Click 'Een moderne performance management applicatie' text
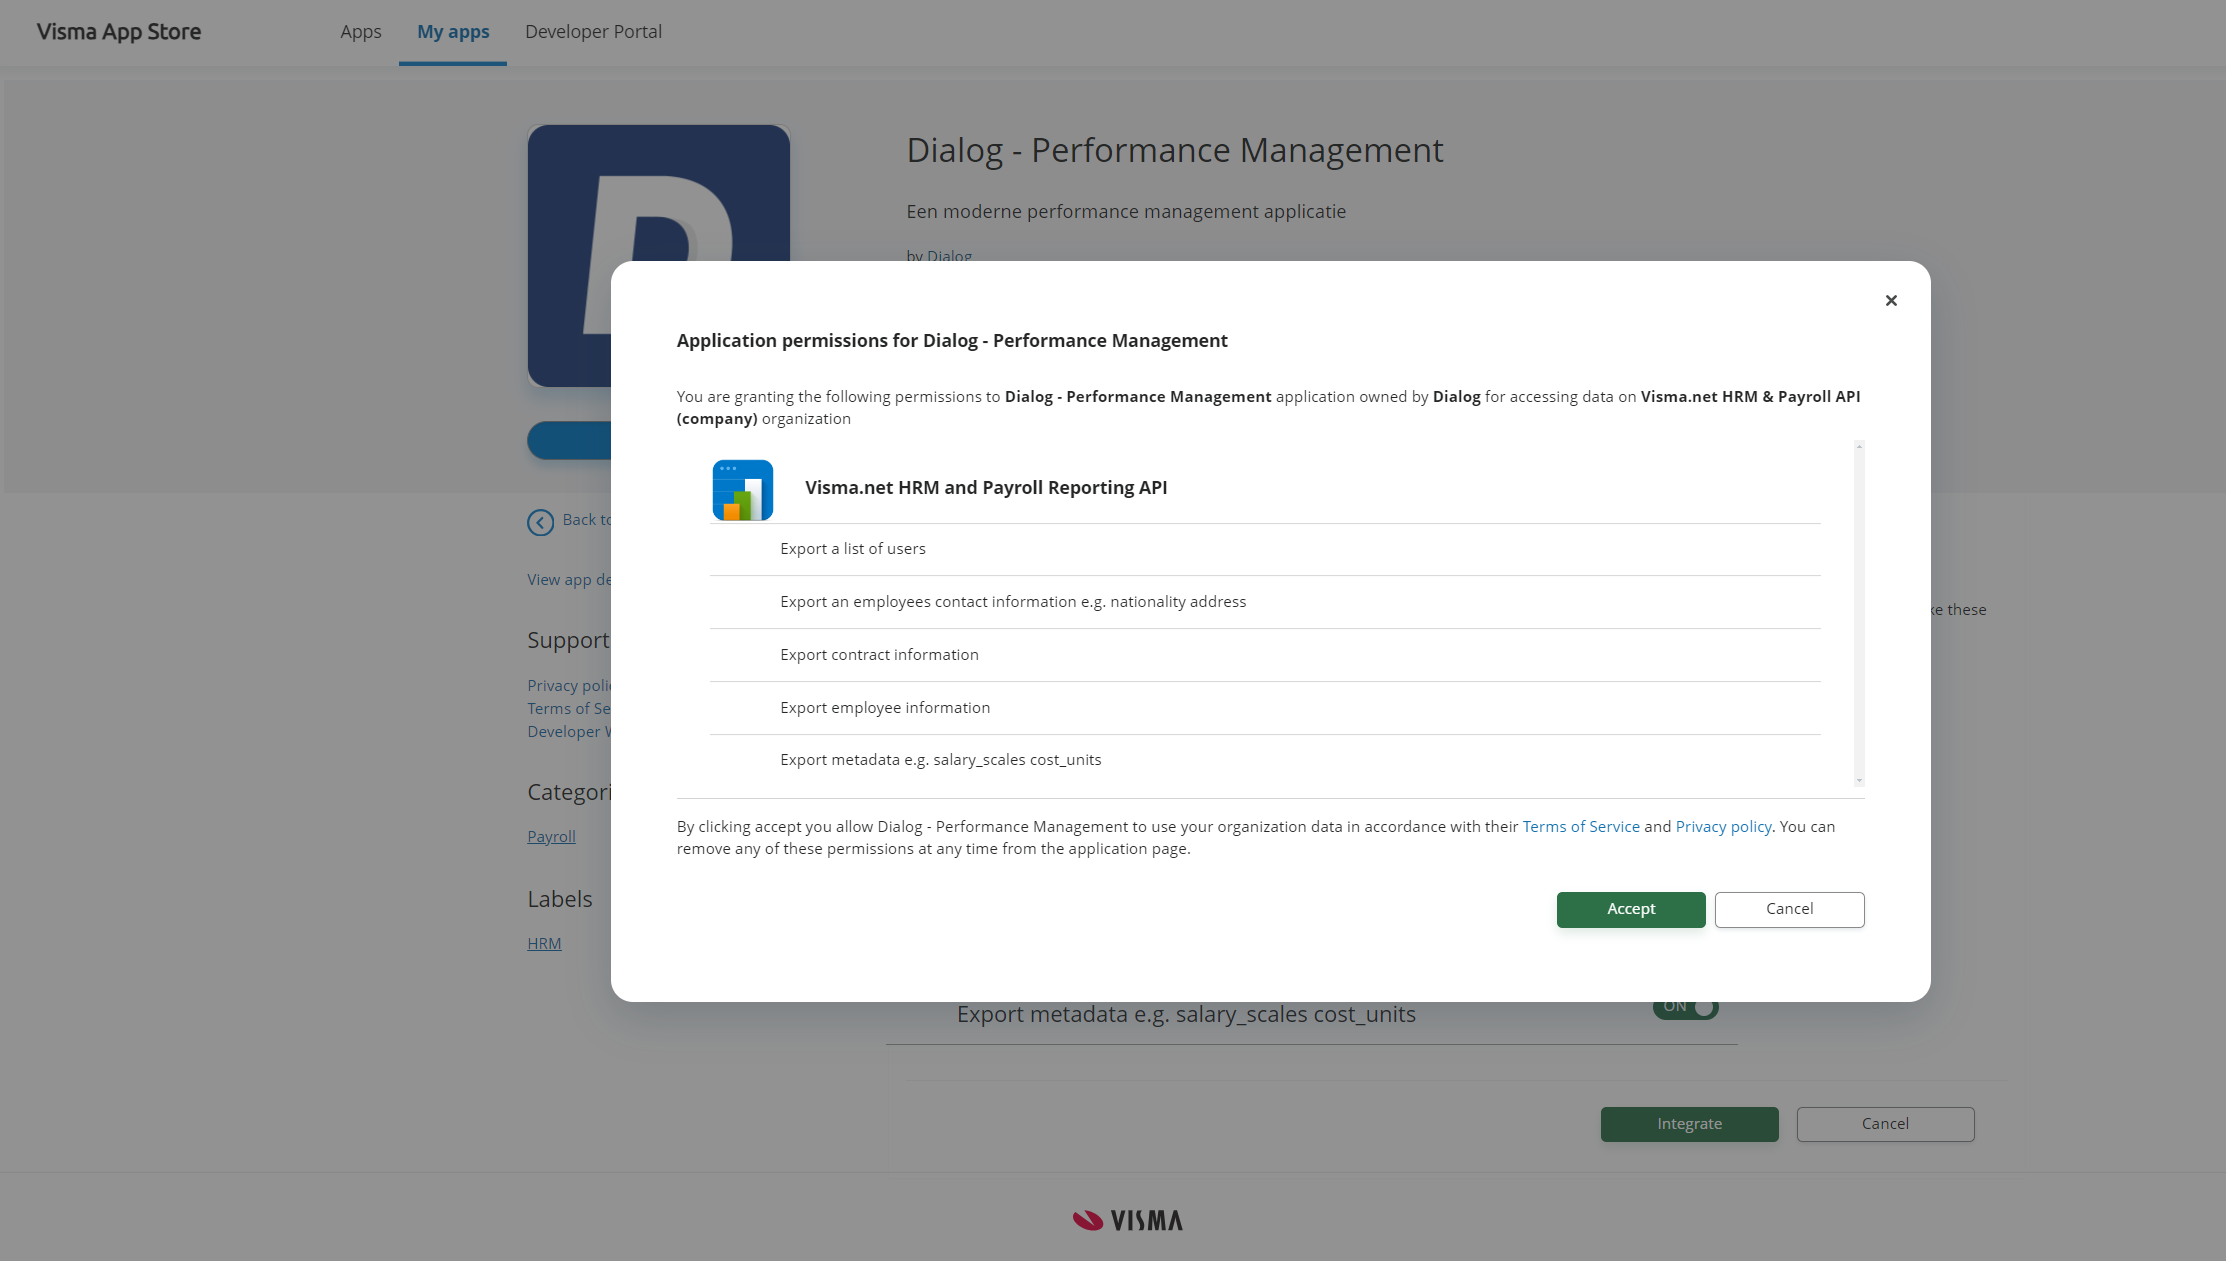Screen dimensions: 2226x1261 tap(1126, 211)
